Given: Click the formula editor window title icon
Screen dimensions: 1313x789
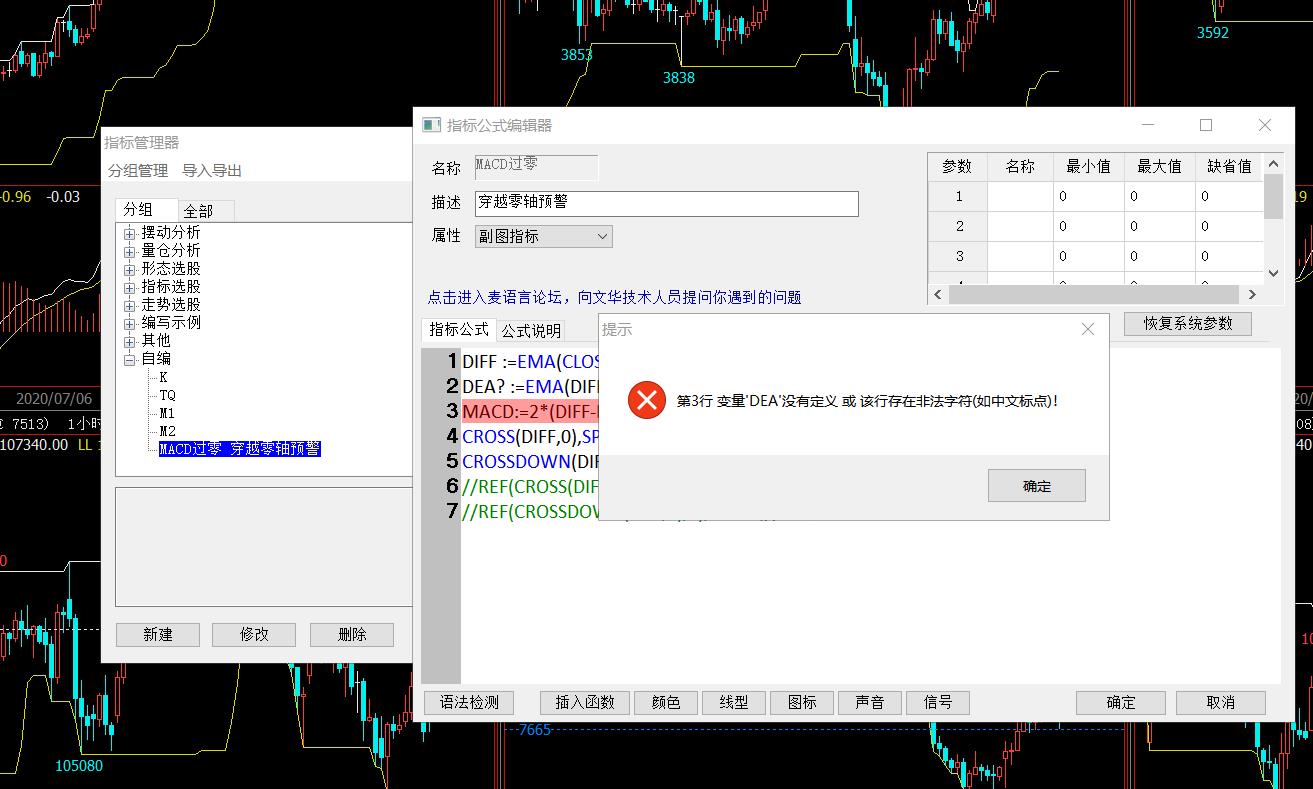Looking at the screenshot, I should coord(431,125).
